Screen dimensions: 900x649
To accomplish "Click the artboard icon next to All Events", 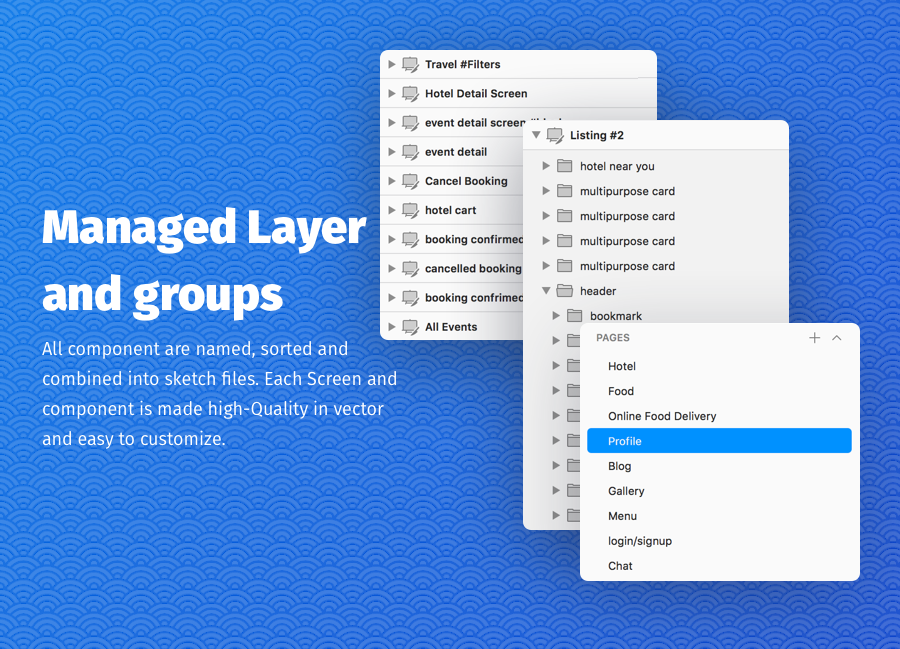I will 410,327.
